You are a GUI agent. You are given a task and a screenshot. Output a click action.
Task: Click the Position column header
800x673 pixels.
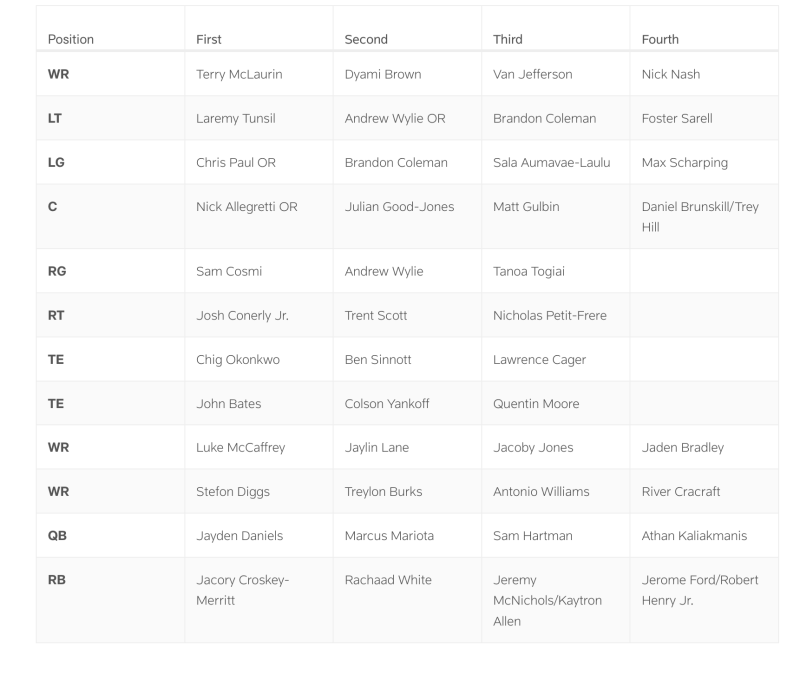pos(70,39)
